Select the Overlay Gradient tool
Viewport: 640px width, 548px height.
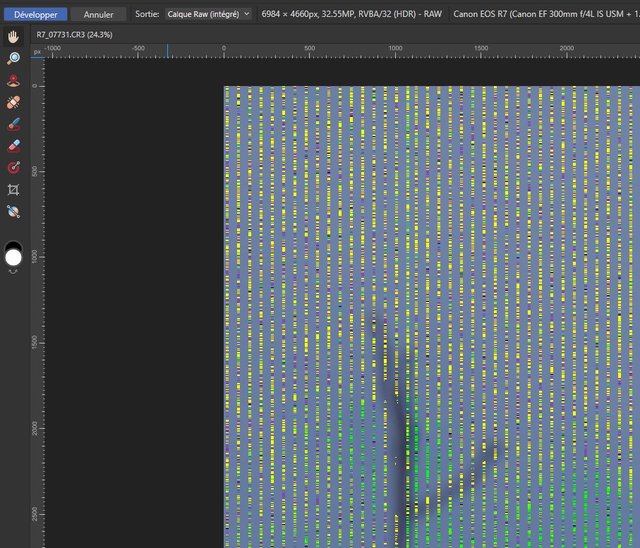(13, 168)
